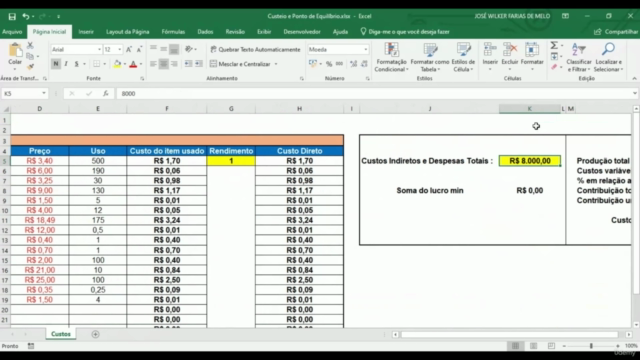Screen dimensions: 640x360
Task: Open the Exibir tab
Action: pyautogui.click(x=264, y=32)
